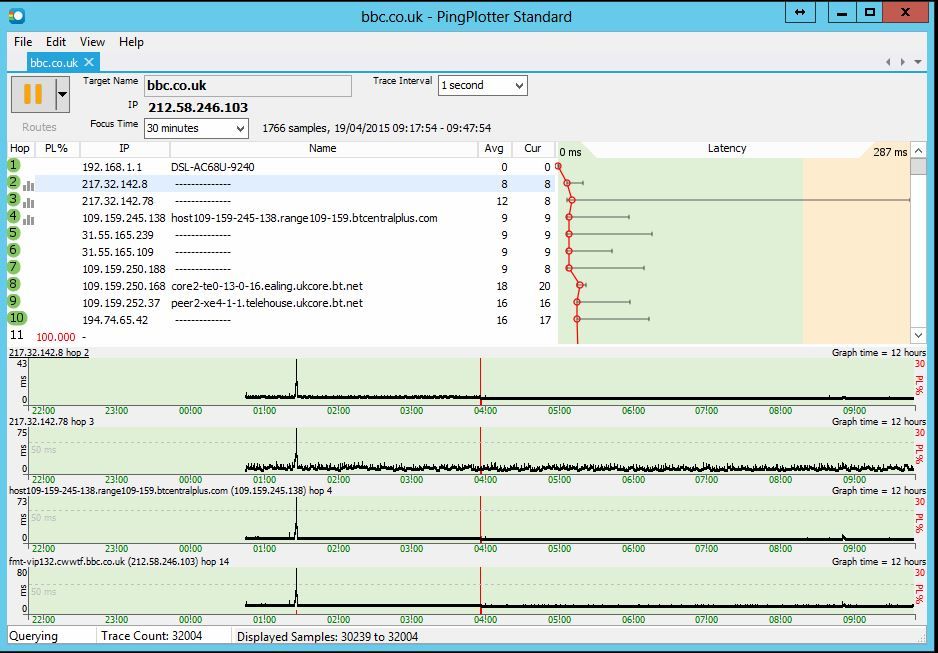The image size is (938, 653).
Task: Open the Edit menu
Action: pyautogui.click(x=56, y=42)
